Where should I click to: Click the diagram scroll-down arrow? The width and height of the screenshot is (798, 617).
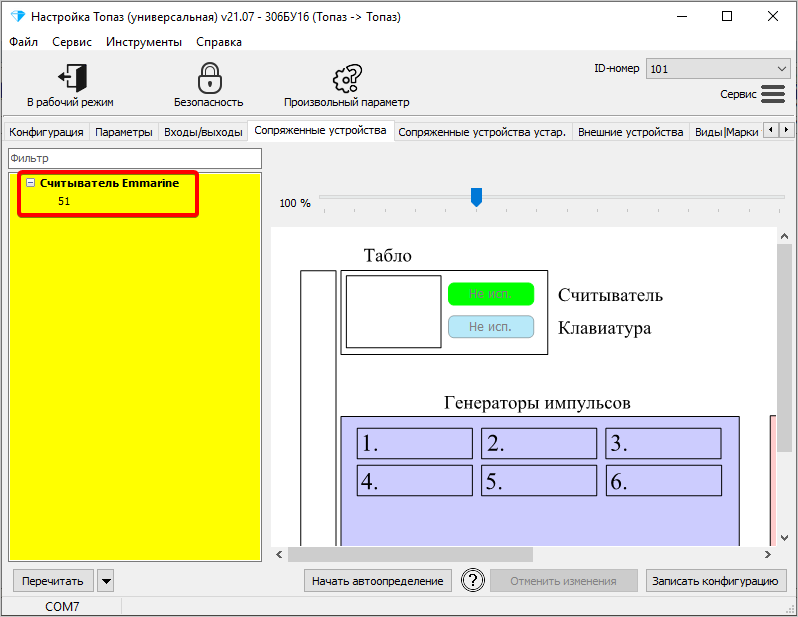[x=784, y=538]
